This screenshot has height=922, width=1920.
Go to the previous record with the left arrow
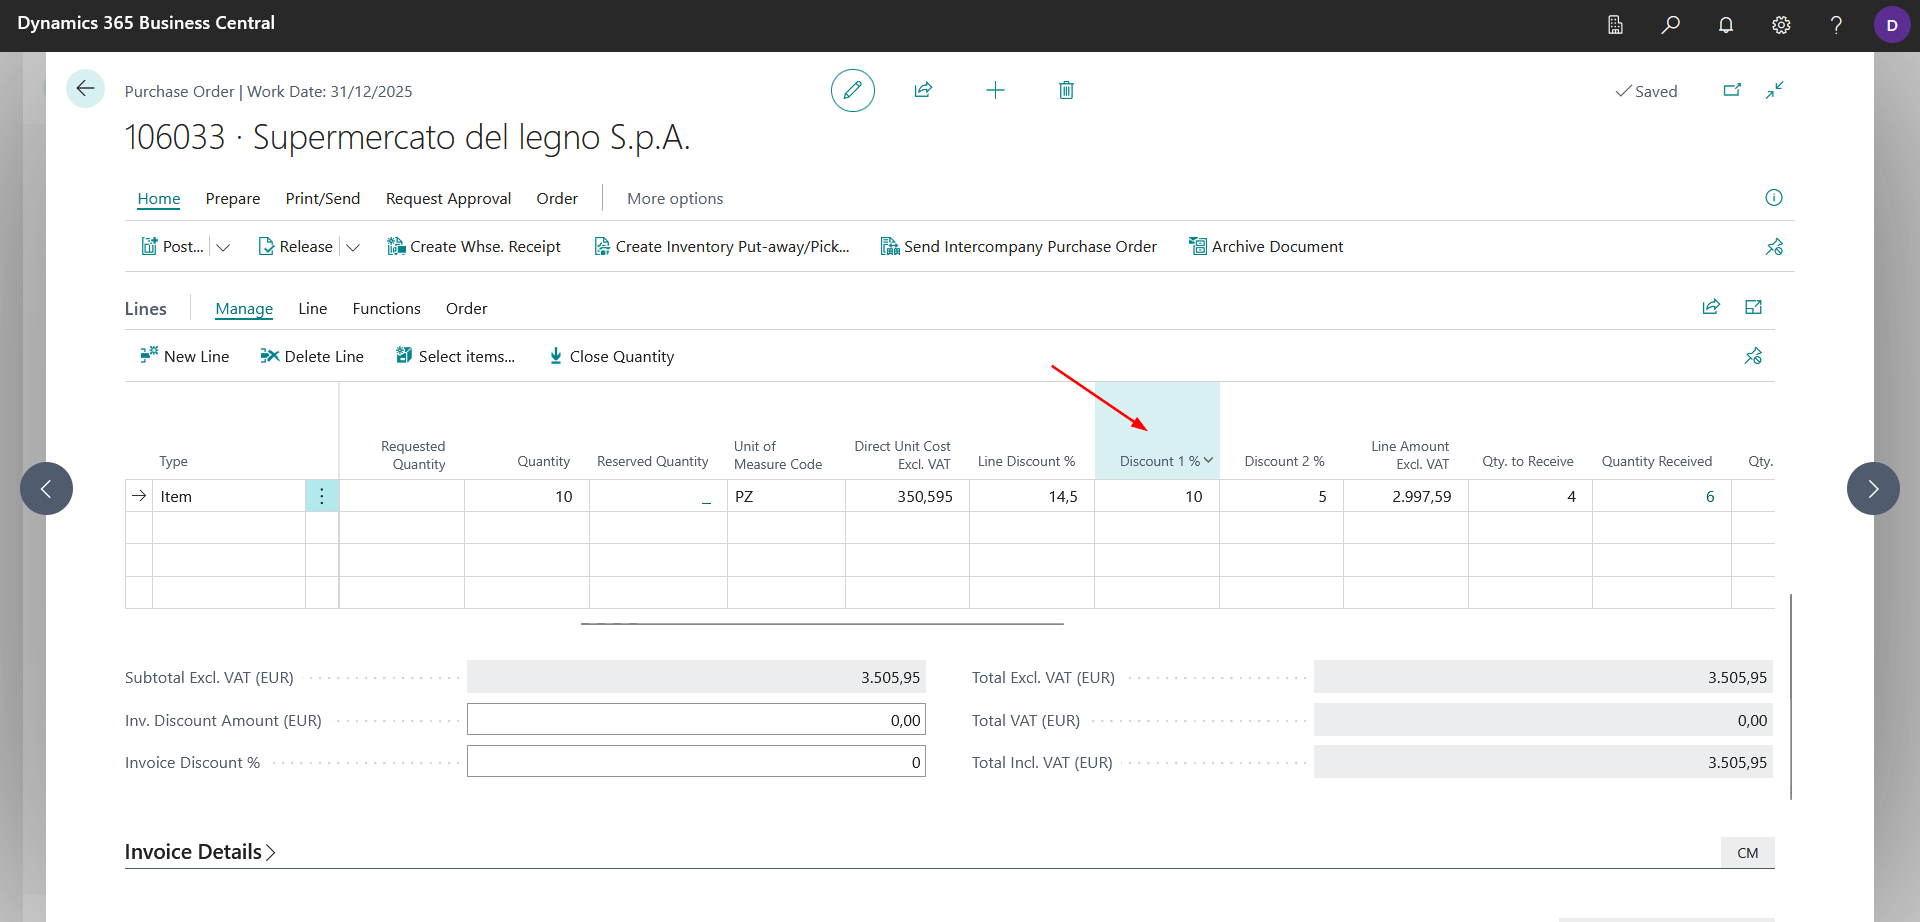point(46,488)
